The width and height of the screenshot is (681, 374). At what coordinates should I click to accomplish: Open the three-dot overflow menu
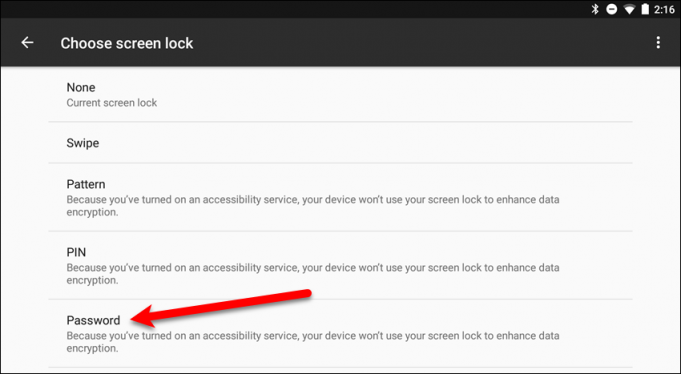(x=658, y=43)
